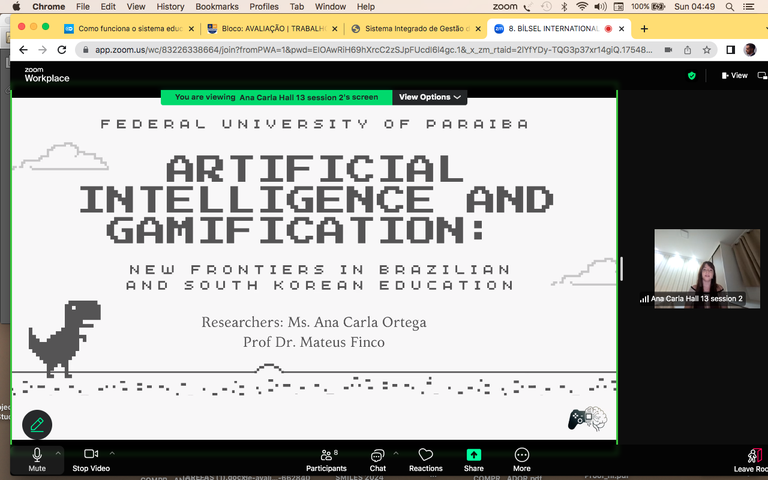
Task: Click the green encryption shield icon
Action: pyautogui.click(x=691, y=75)
